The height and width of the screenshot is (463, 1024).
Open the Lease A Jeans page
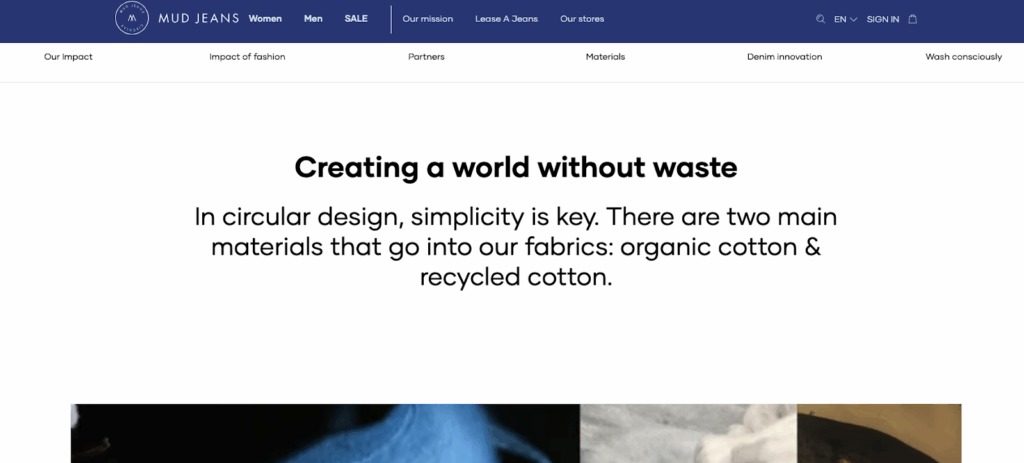pos(506,19)
